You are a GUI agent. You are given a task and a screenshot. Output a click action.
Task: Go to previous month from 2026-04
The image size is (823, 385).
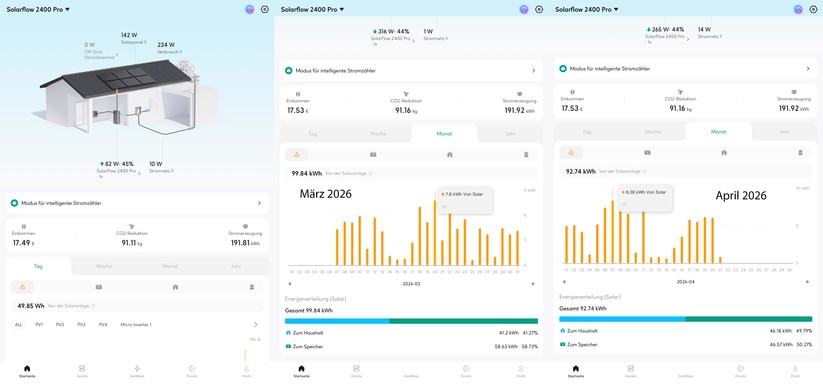pyautogui.click(x=564, y=282)
